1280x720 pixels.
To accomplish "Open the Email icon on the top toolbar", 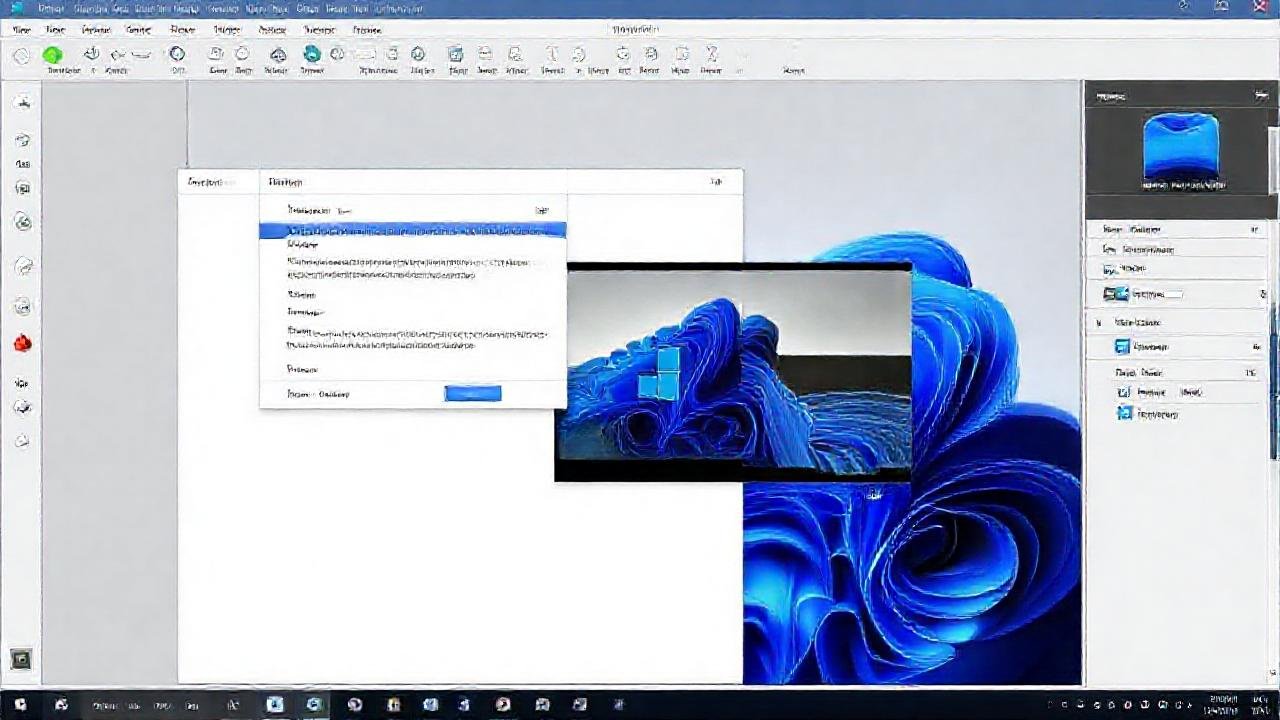I will click(x=486, y=57).
